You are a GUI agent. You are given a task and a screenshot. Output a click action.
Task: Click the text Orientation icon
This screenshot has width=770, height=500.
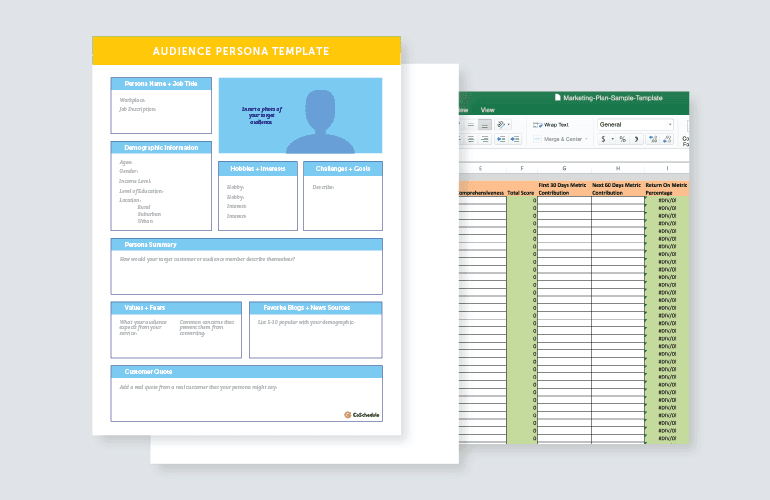tap(501, 125)
